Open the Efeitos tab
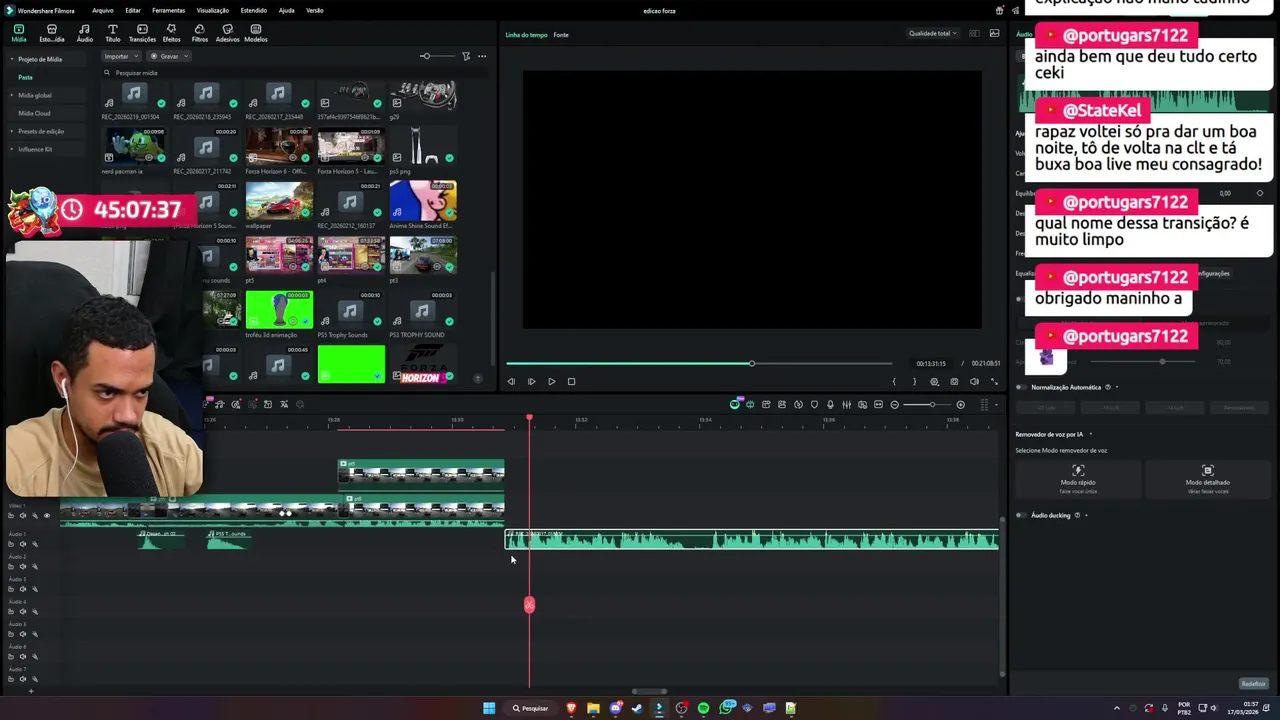Screen dimensions: 1280x720 pyautogui.click(x=171, y=33)
